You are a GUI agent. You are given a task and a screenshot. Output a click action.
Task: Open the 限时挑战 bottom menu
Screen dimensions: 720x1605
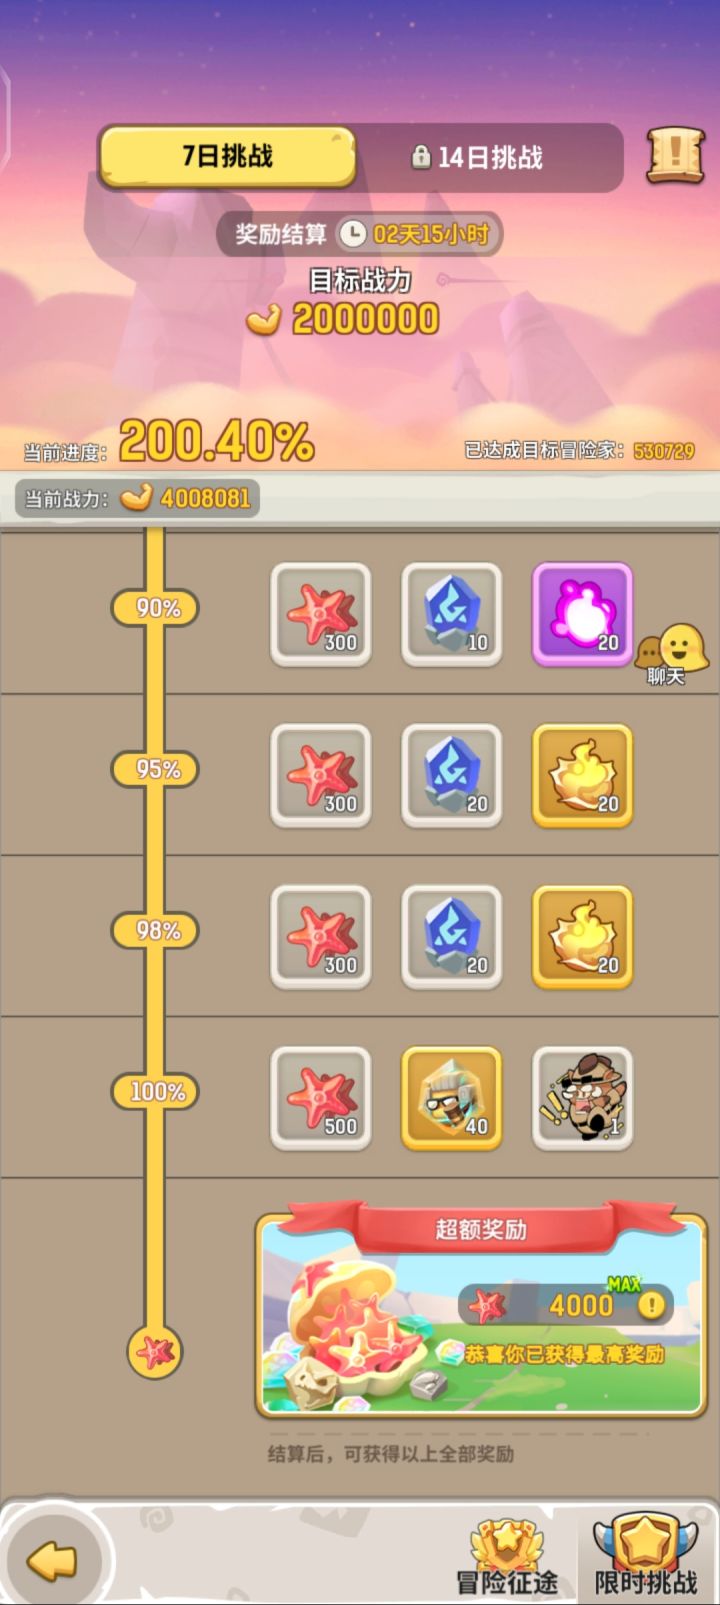[x=645, y=1556]
